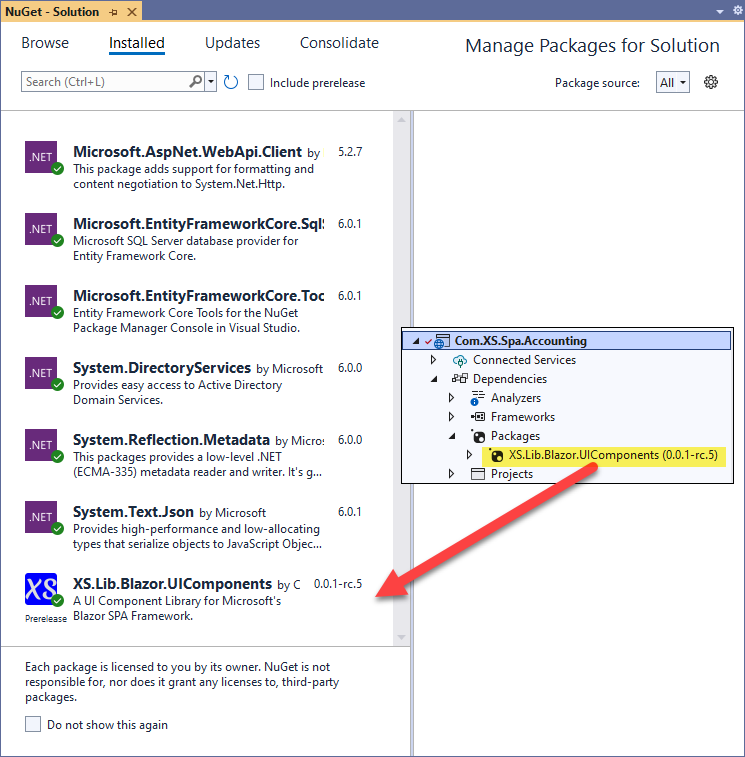
Task: Click version 5.2.7 of WebApi.Client
Action: coord(350,152)
